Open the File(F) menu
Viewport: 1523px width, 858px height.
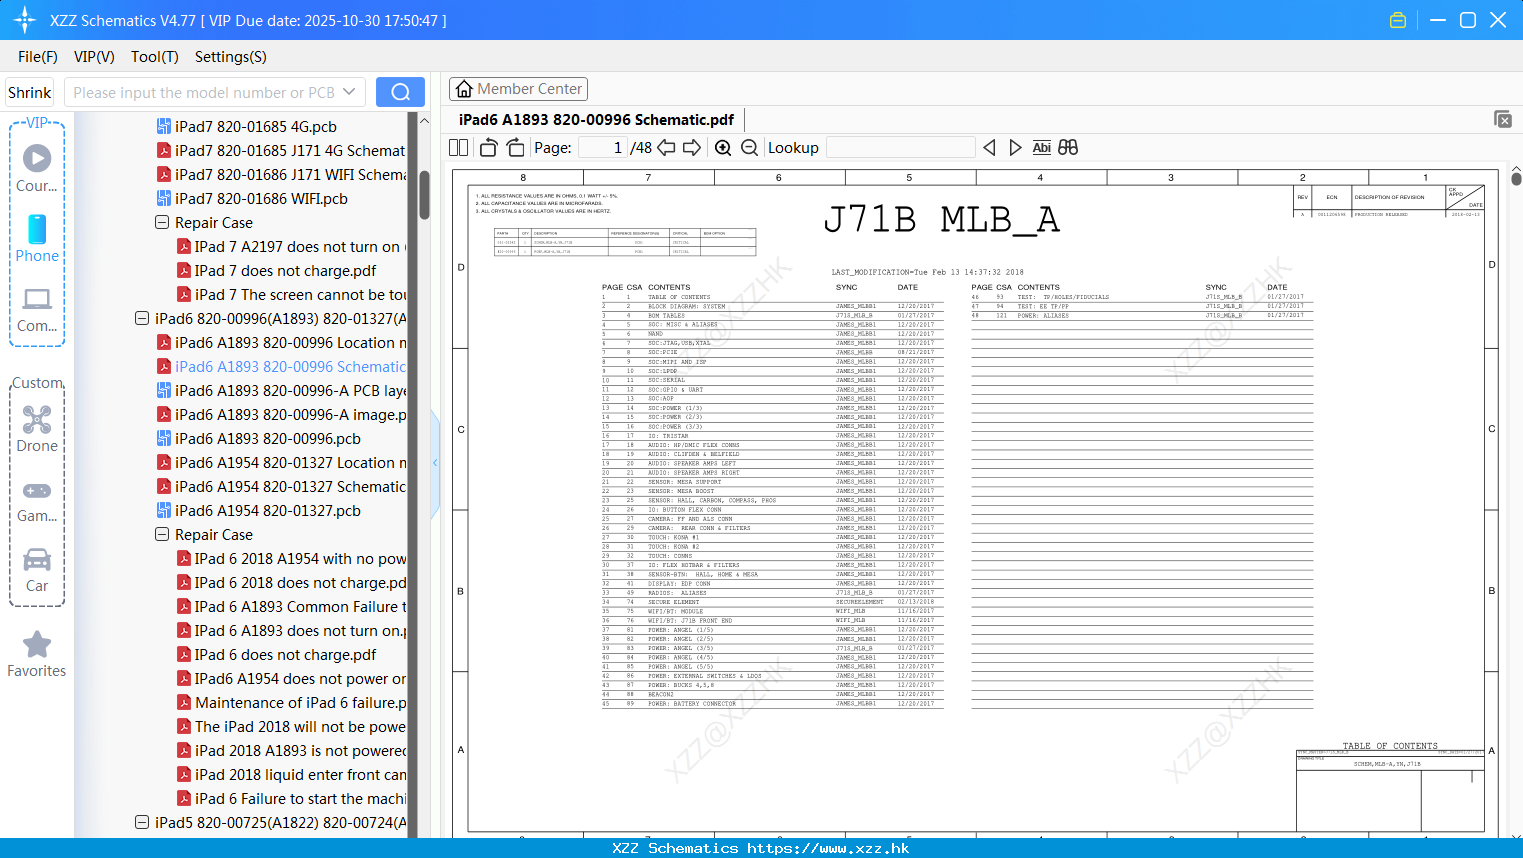point(38,57)
